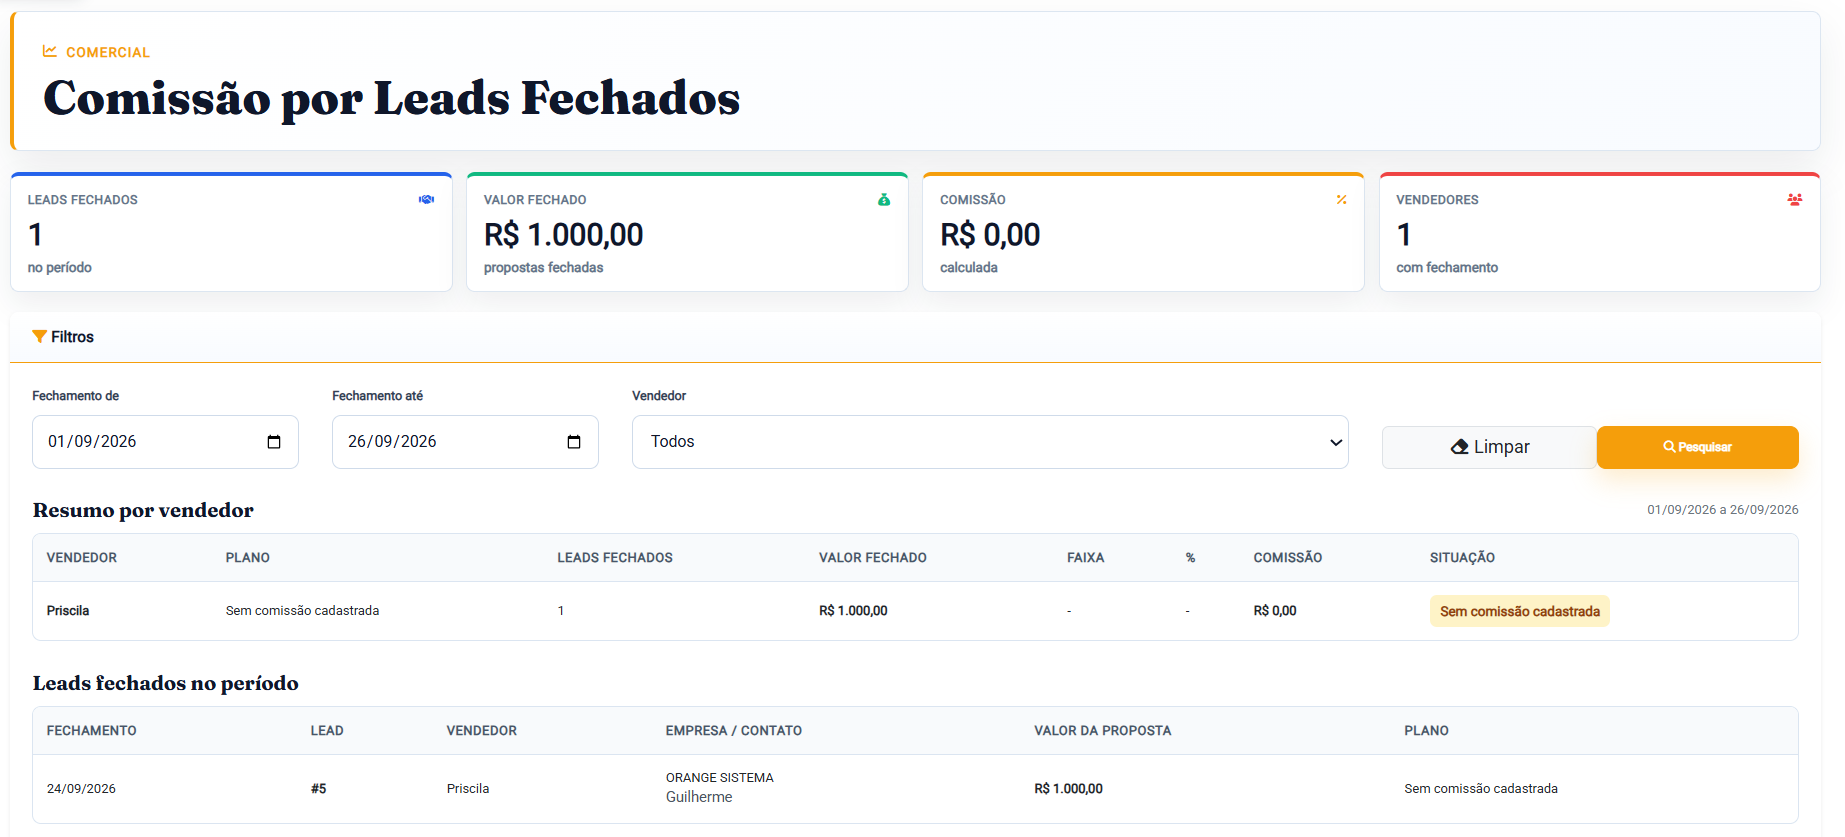Click the Limpar button
Image resolution: width=1845 pixels, height=837 pixels.
(1489, 447)
